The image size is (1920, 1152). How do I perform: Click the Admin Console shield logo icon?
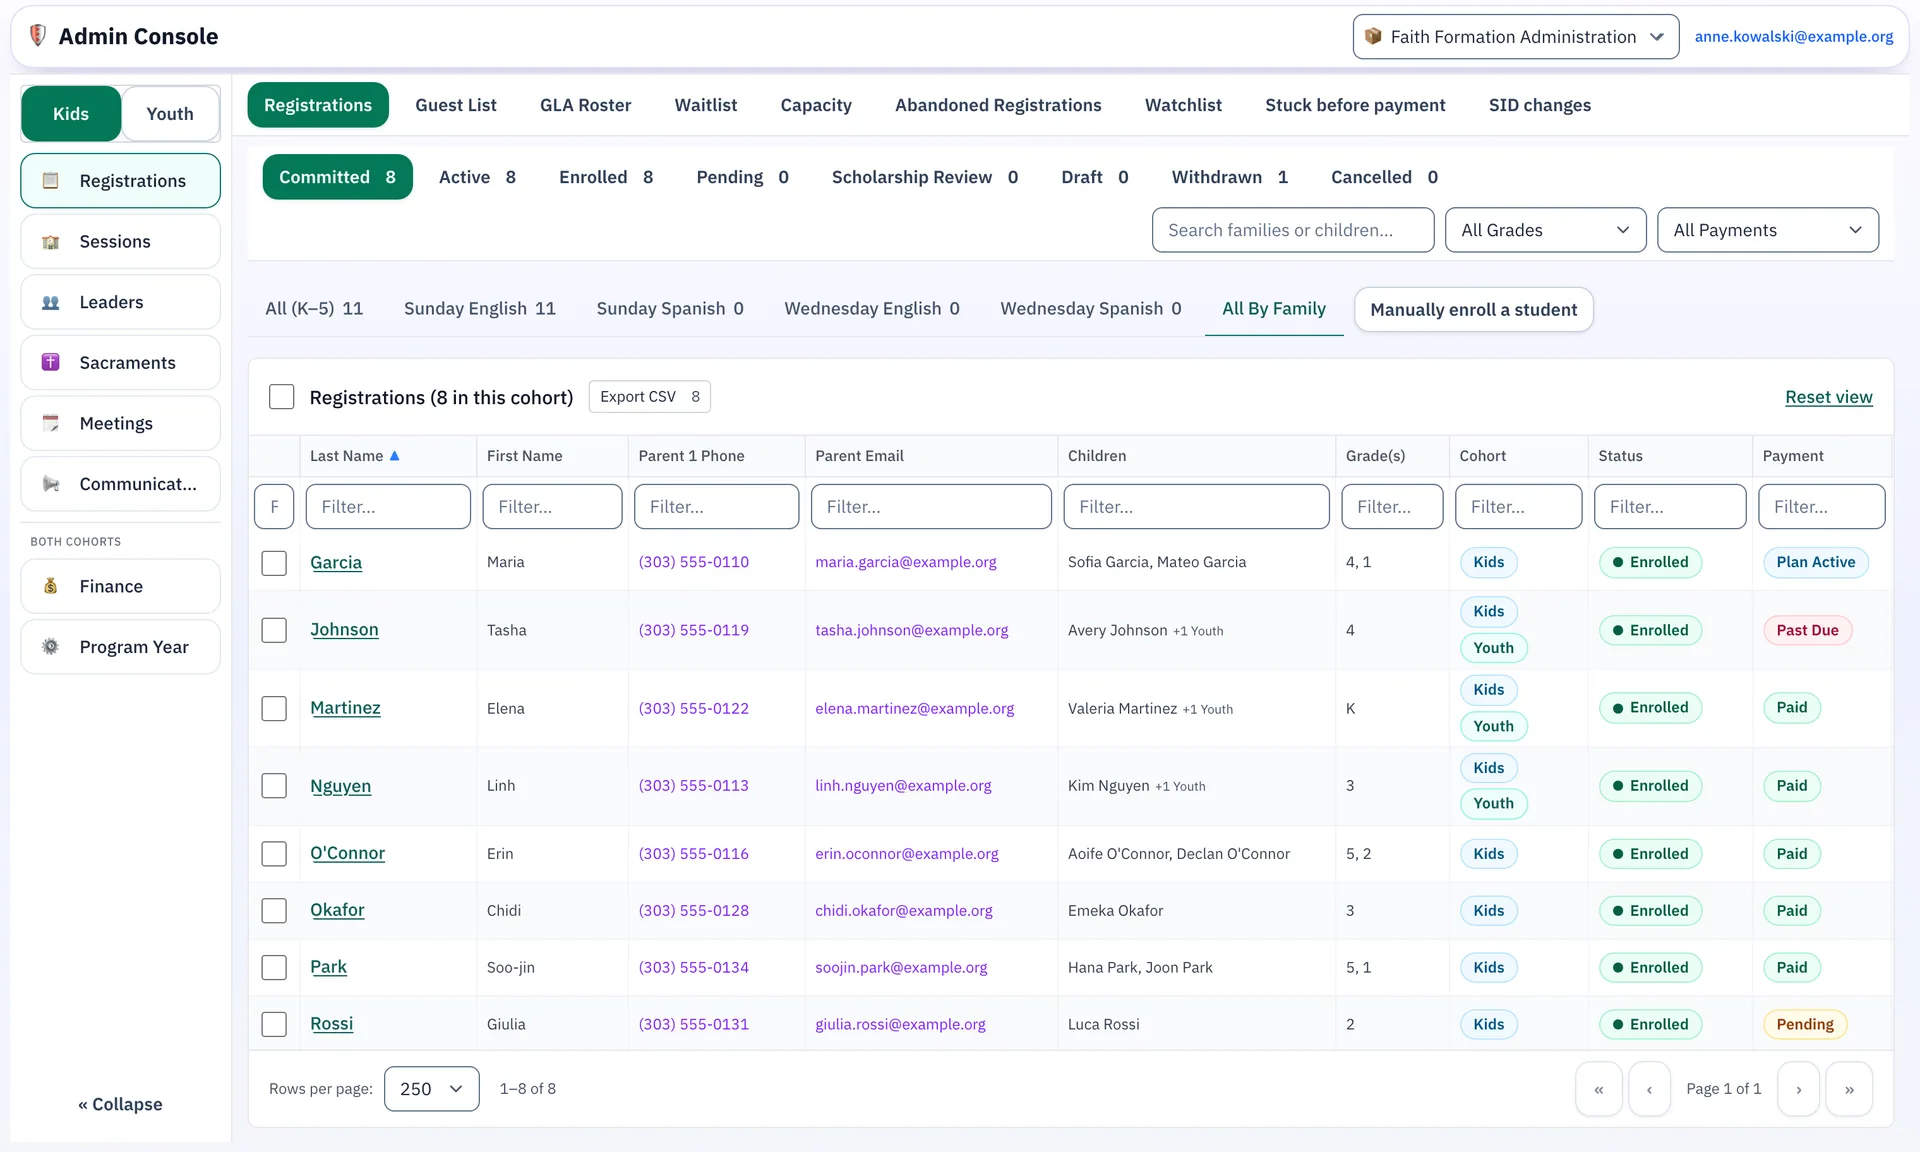coord(38,36)
